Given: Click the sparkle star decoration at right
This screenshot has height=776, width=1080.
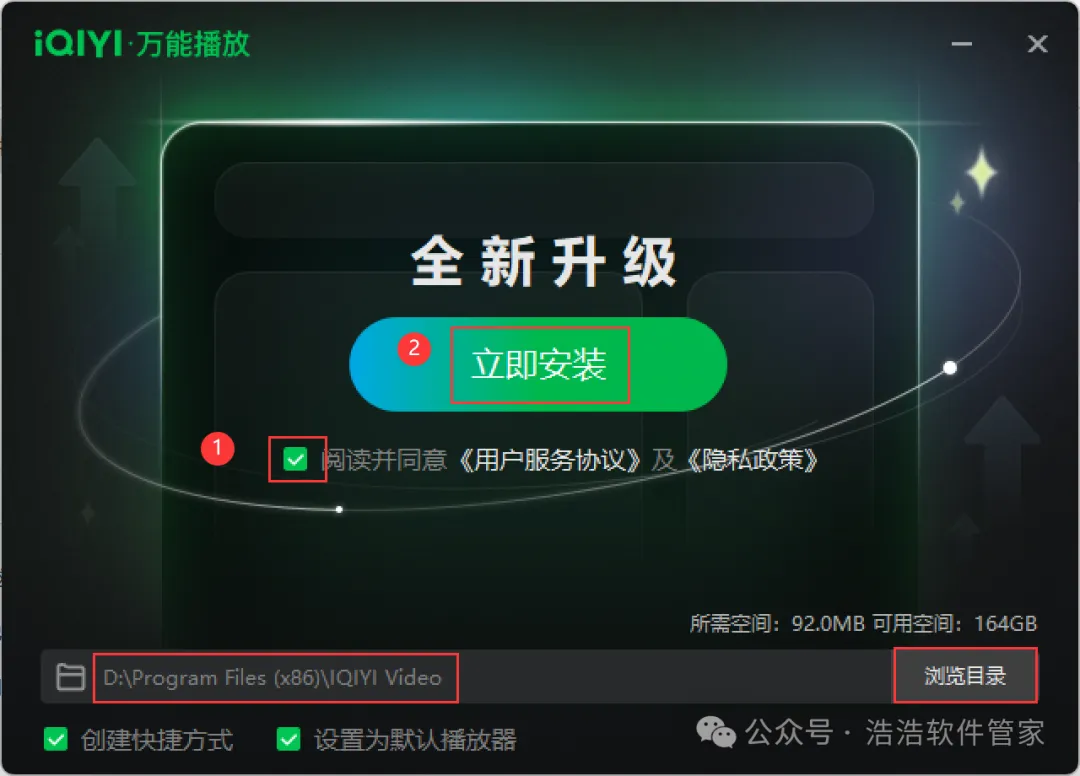Looking at the screenshot, I should 982,171.
